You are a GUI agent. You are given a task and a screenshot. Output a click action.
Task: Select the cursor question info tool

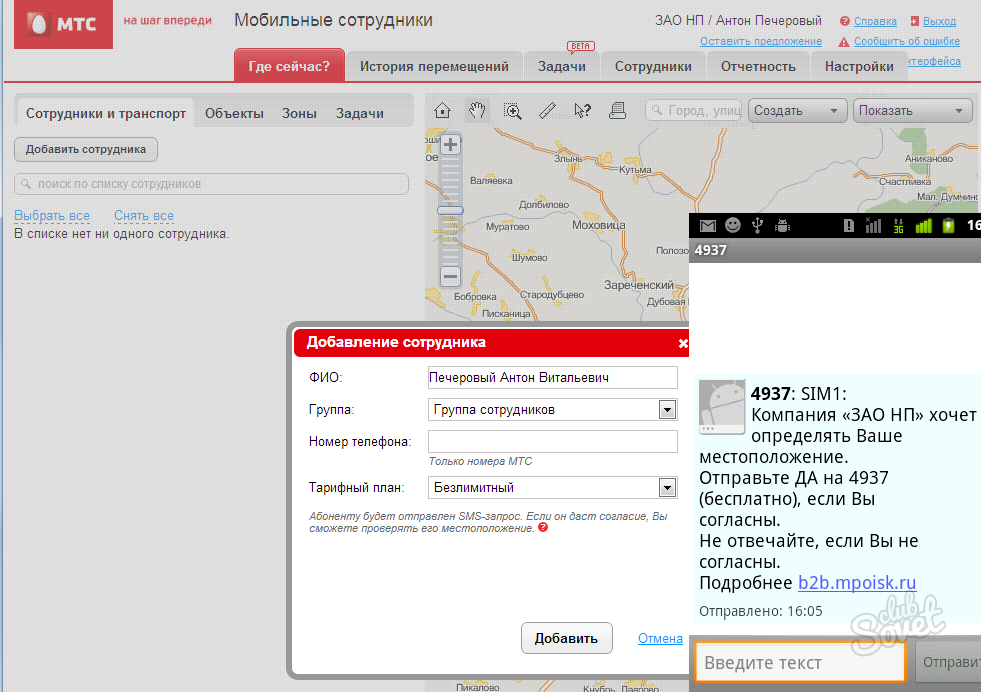582,111
